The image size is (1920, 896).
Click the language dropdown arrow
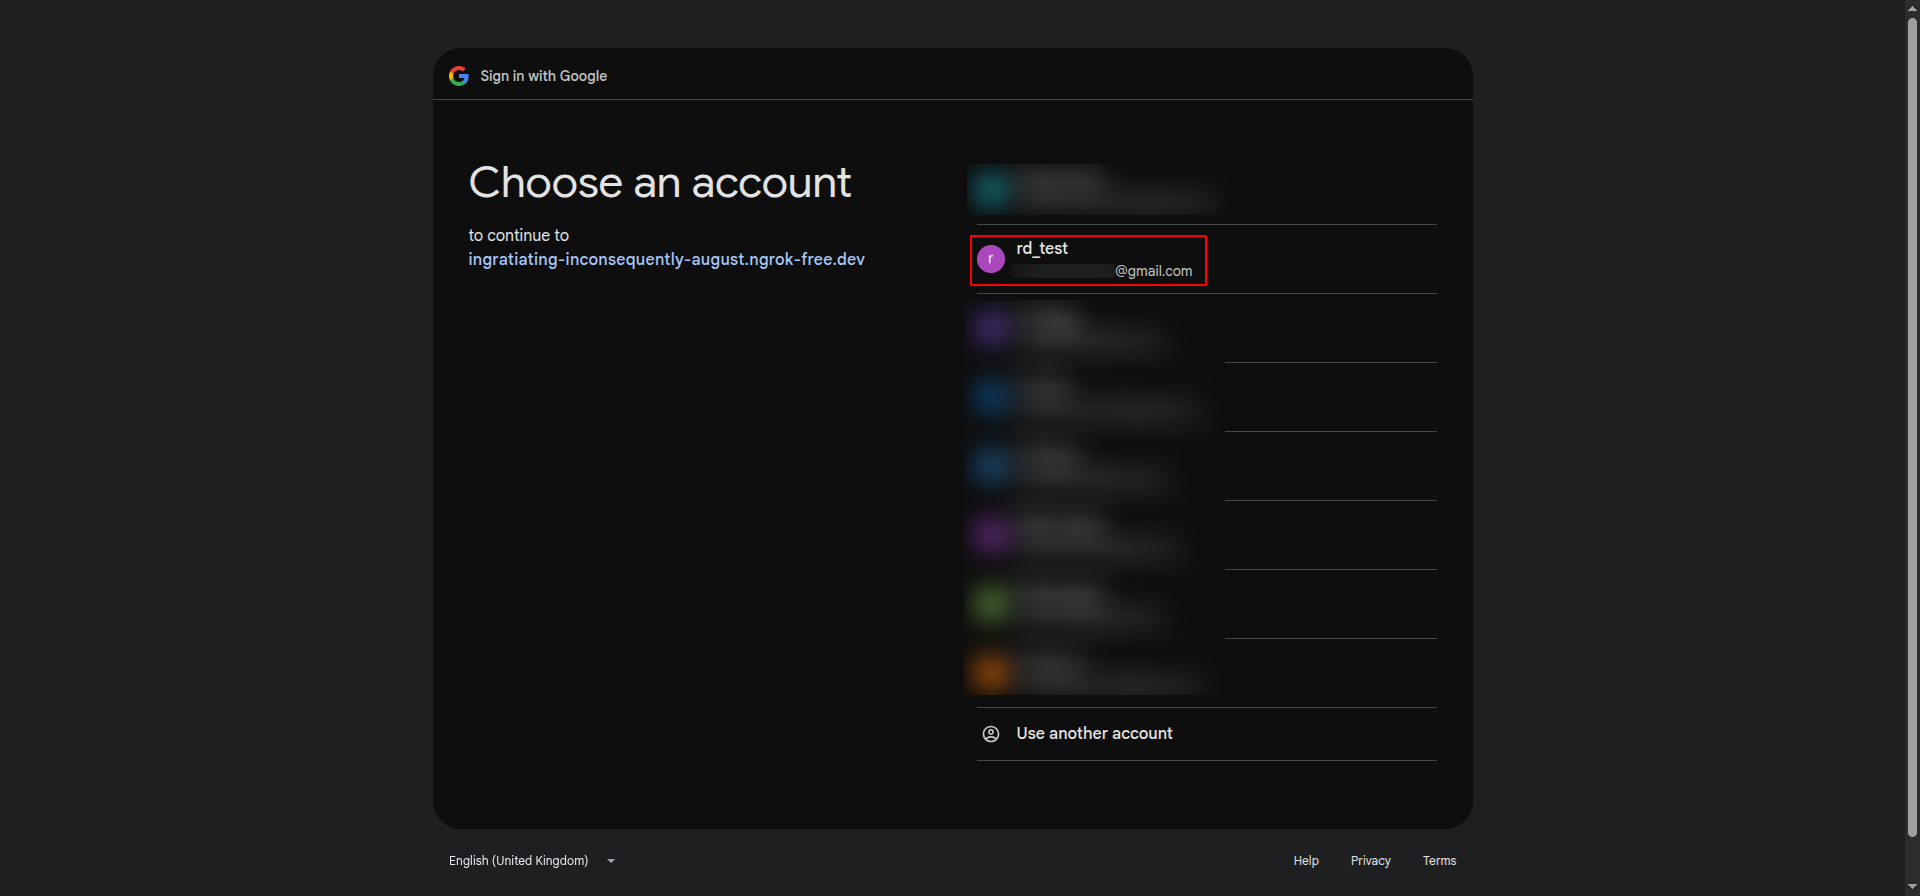coord(611,861)
